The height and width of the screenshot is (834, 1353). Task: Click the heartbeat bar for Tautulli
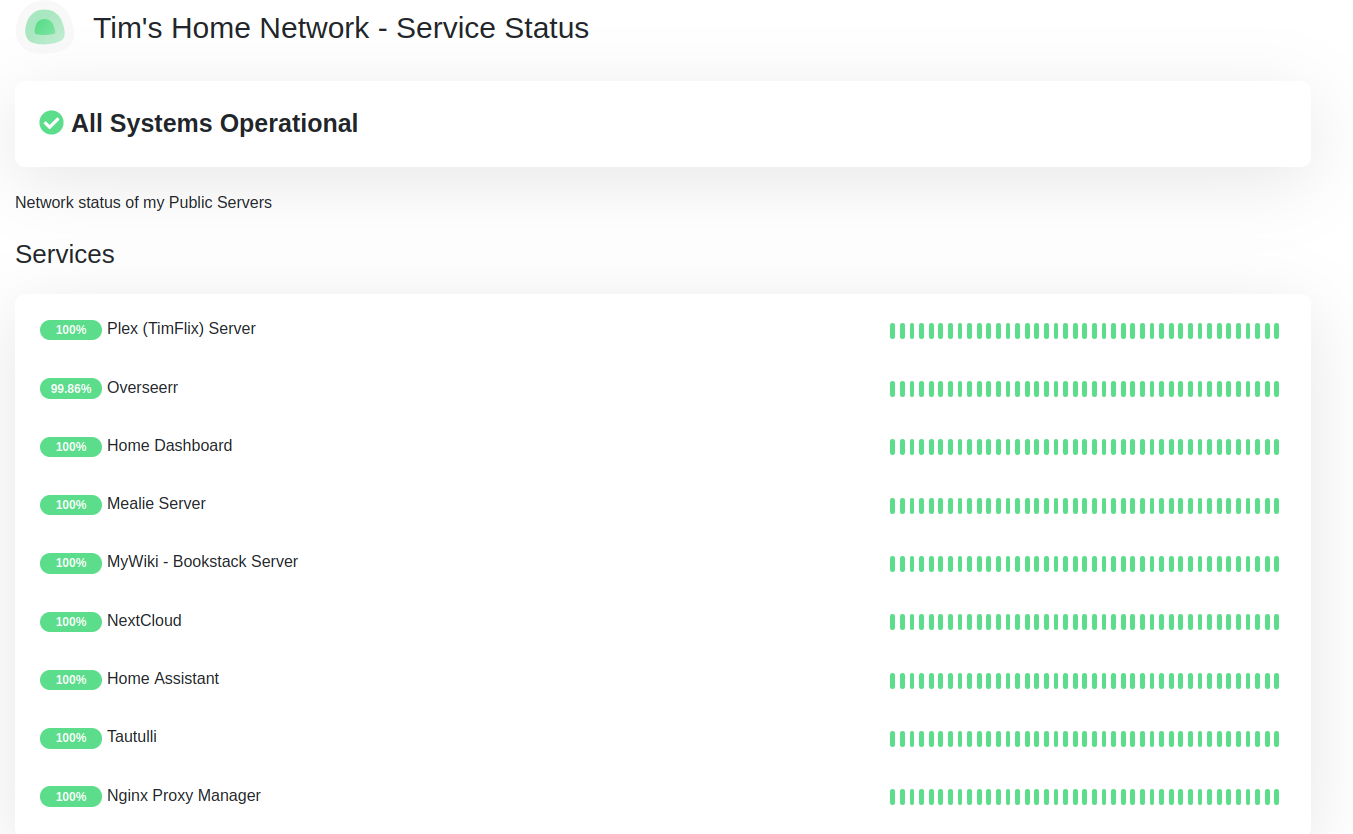point(1084,739)
